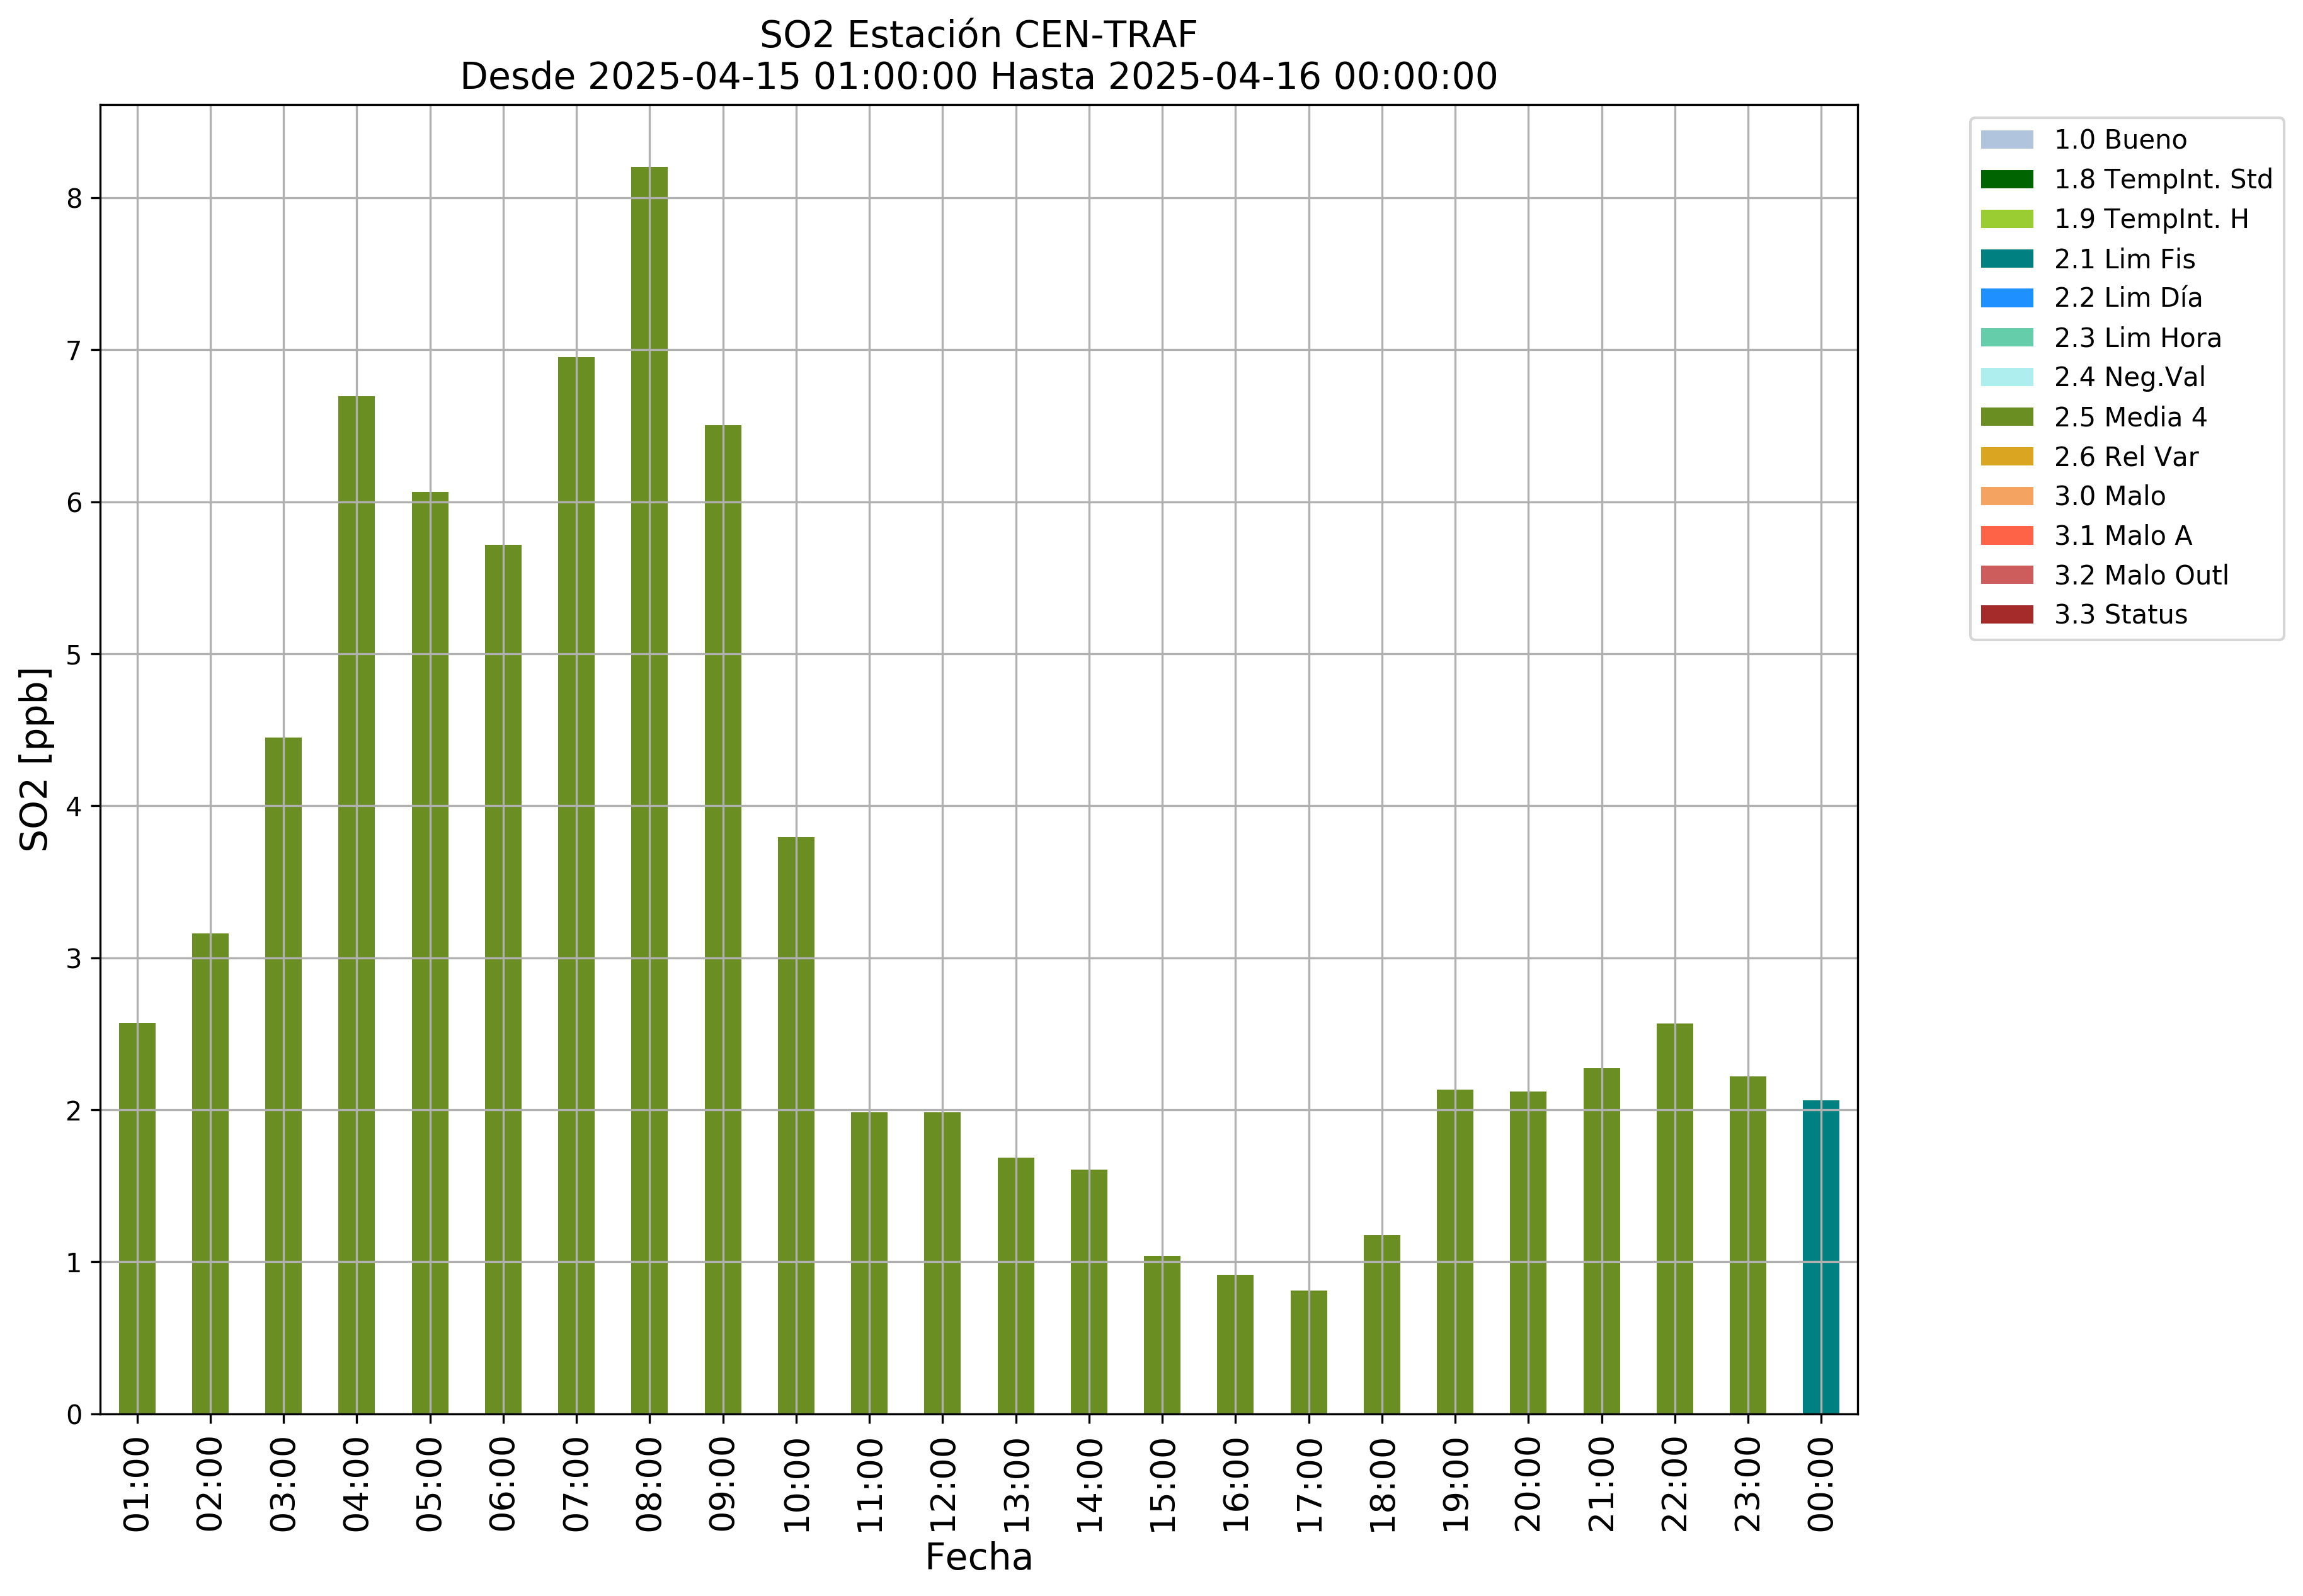This screenshot has height=1596, width=2303.
Task: Click the x-axis tick label 20:00
Action: (x=1528, y=1485)
